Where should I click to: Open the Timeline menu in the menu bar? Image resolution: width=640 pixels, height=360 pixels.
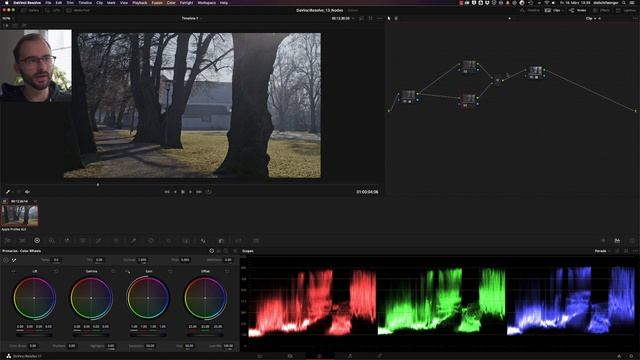[x=85, y=2]
